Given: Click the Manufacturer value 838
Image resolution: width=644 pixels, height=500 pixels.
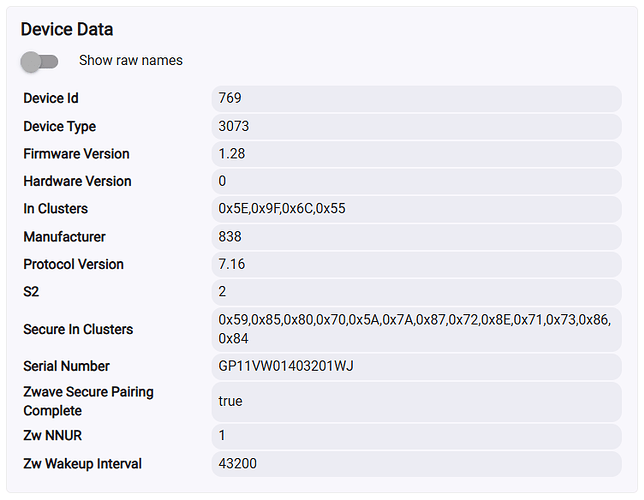Looking at the screenshot, I should point(230,237).
